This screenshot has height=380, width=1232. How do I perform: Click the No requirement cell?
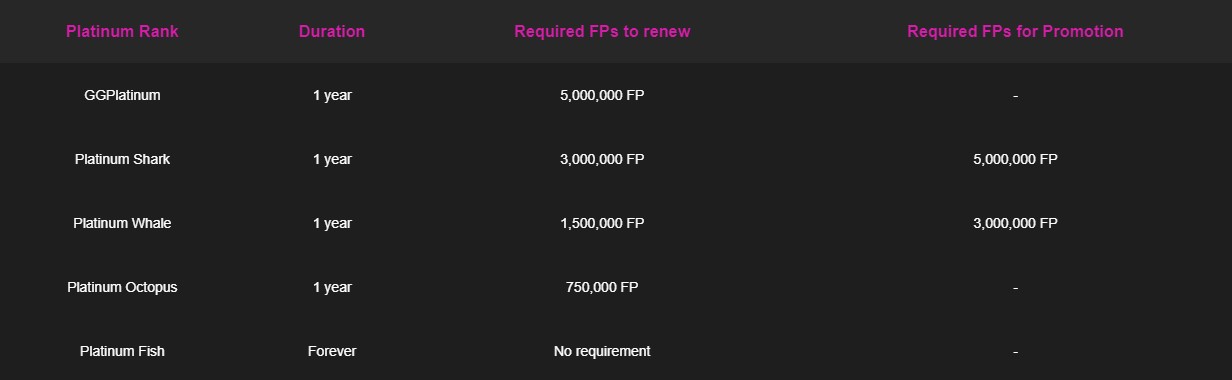pos(602,351)
